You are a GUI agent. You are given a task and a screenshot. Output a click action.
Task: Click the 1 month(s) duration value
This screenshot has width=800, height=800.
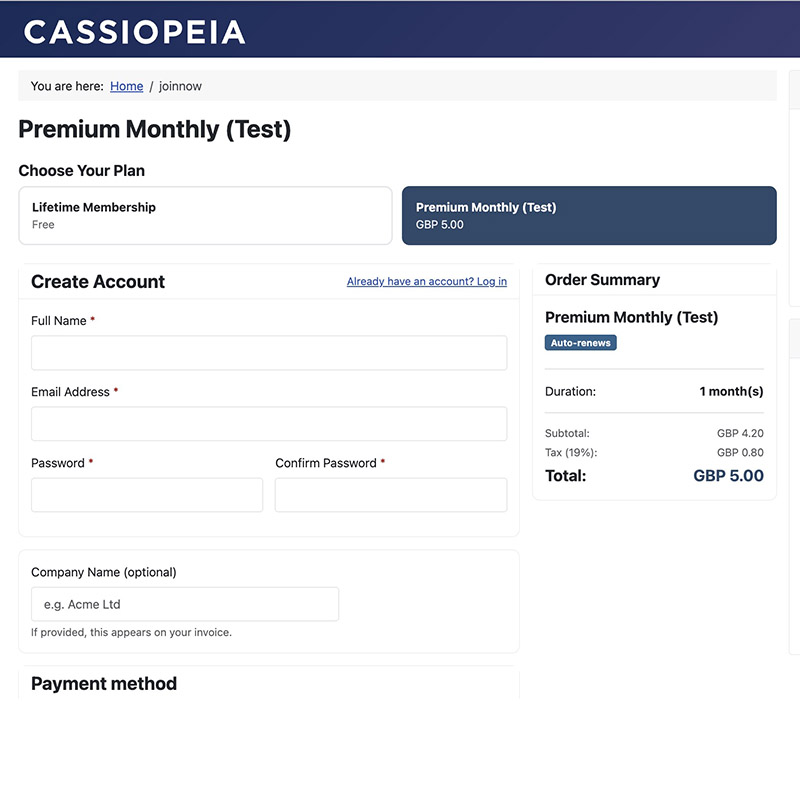pyautogui.click(x=731, y=391)
